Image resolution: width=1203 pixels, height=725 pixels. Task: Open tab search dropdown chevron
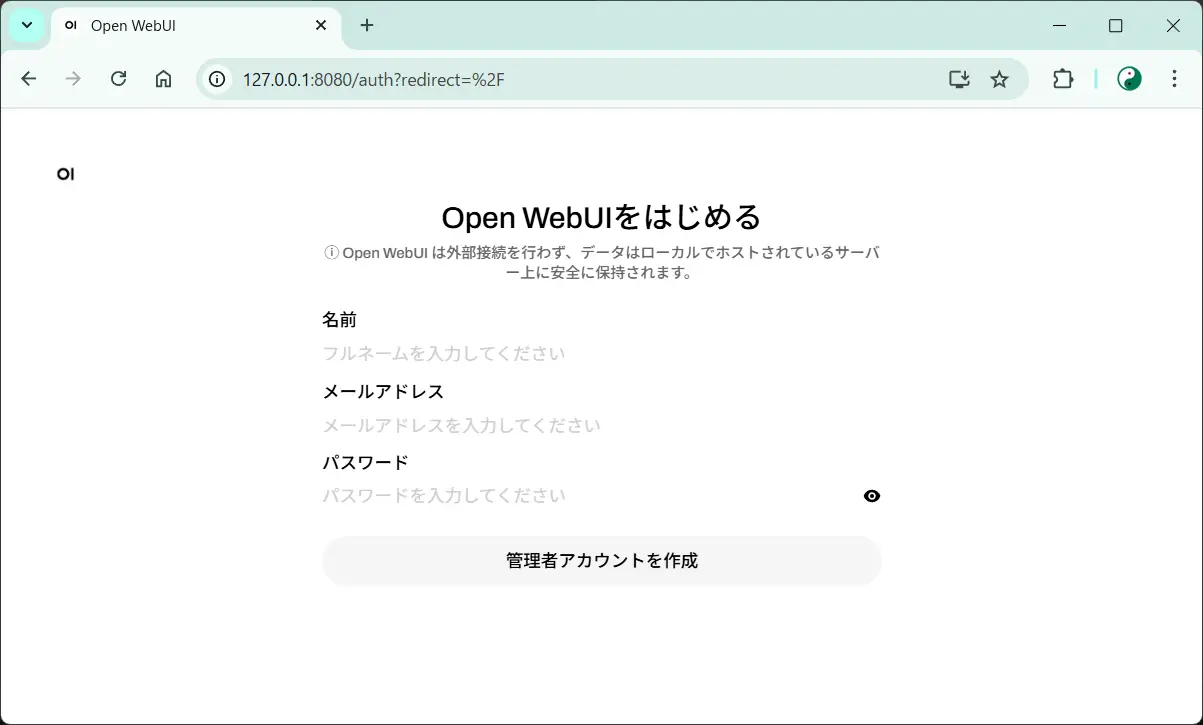[27, 25]
